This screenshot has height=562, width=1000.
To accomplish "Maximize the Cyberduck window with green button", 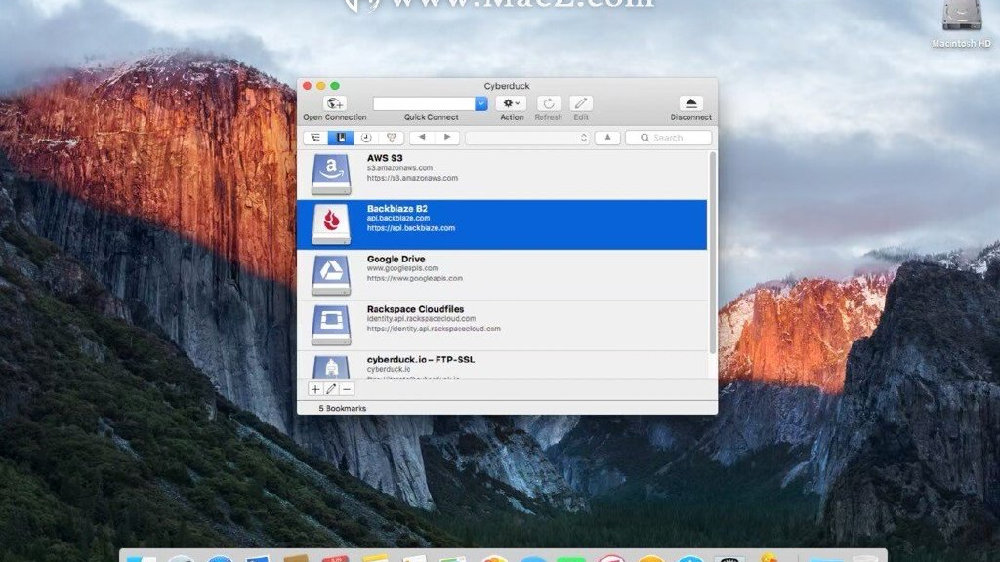I will pos(335,85).
